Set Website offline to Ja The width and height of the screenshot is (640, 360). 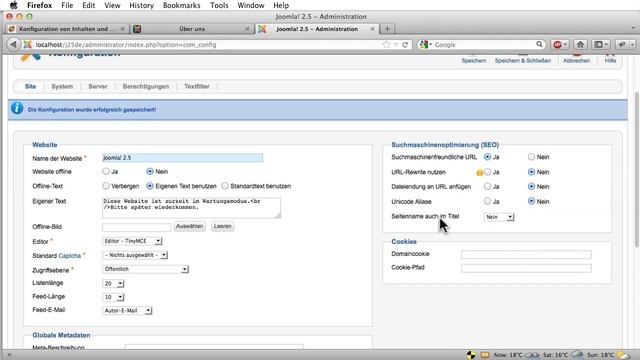[106, 171]
